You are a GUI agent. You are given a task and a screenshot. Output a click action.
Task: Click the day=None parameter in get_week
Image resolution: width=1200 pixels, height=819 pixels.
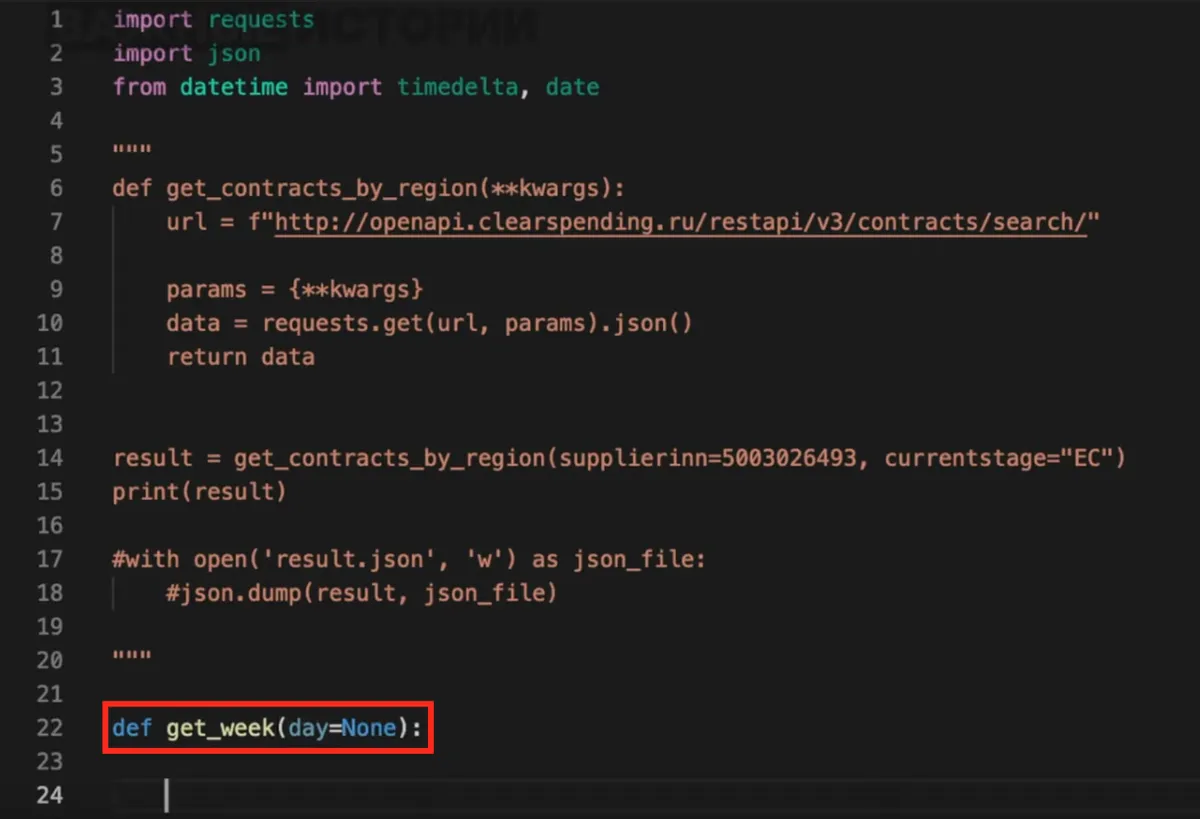(x=342, y=727)
